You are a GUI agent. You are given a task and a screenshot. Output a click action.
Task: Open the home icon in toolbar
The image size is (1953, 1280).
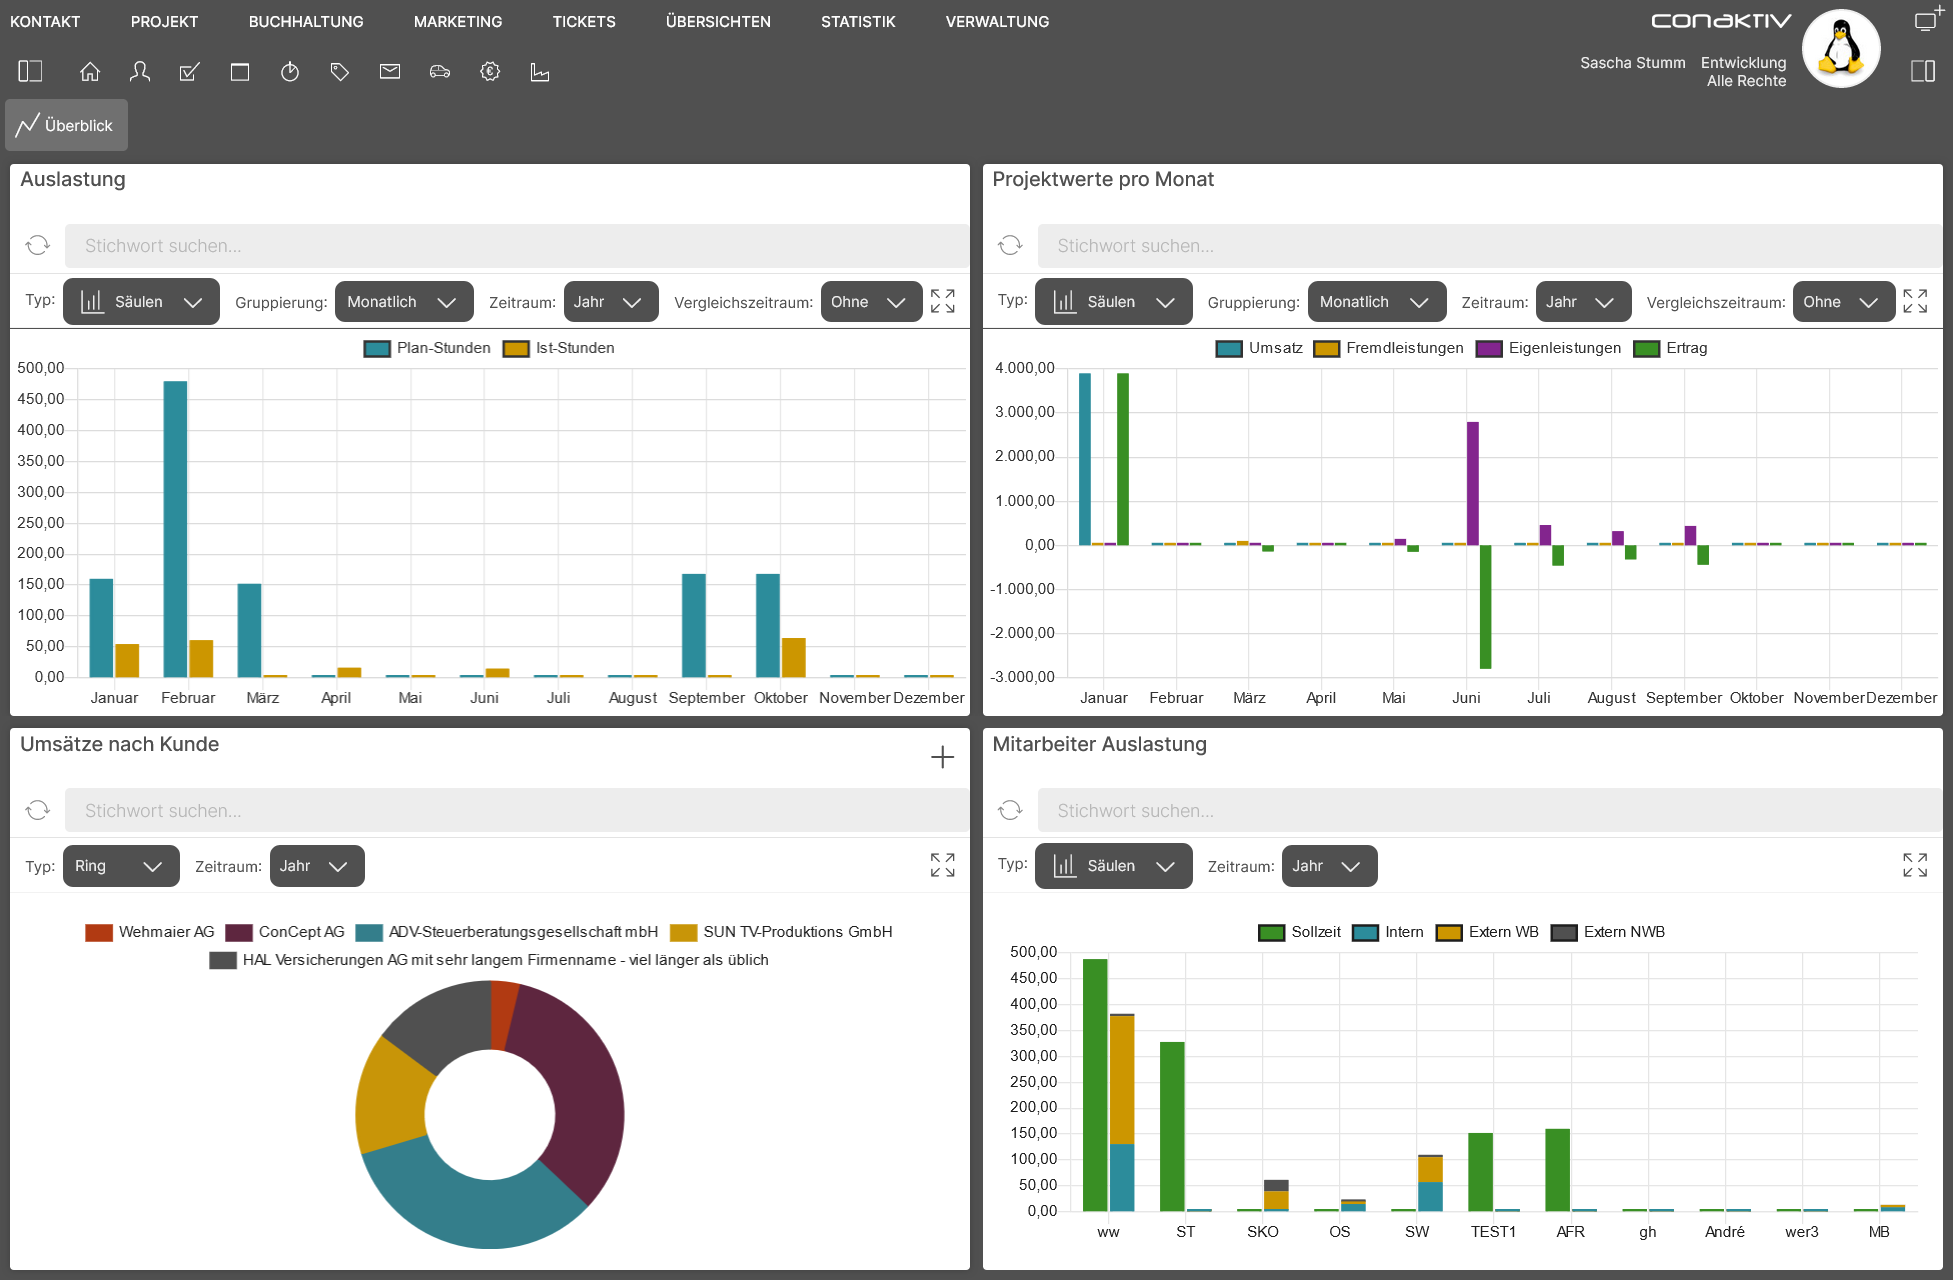[x=90, y=71]
